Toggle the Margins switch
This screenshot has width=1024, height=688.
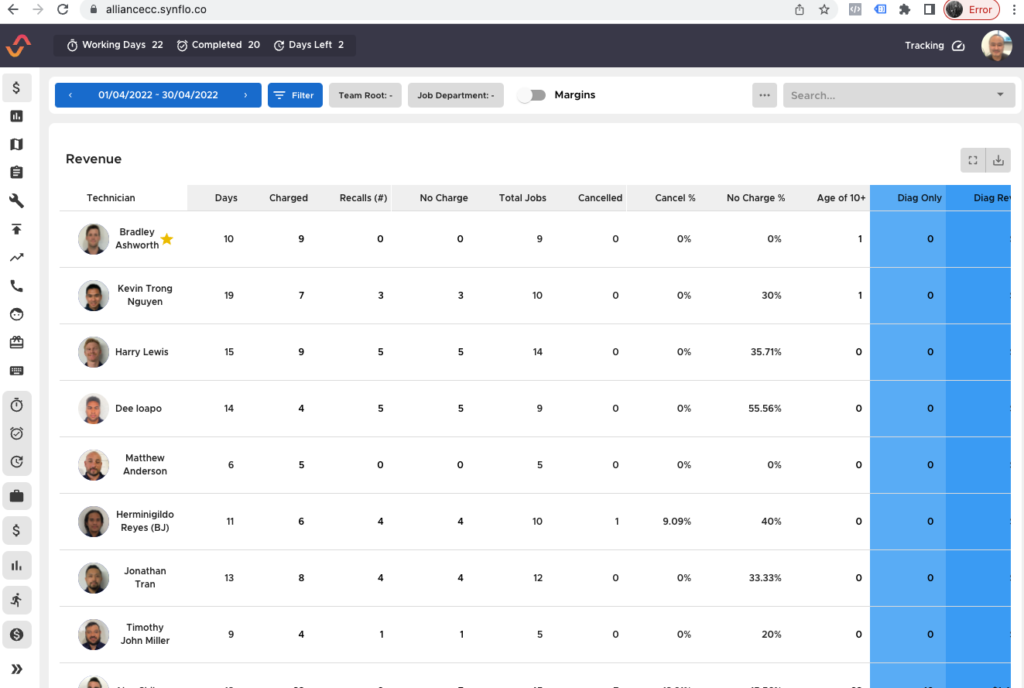point(532,95)
